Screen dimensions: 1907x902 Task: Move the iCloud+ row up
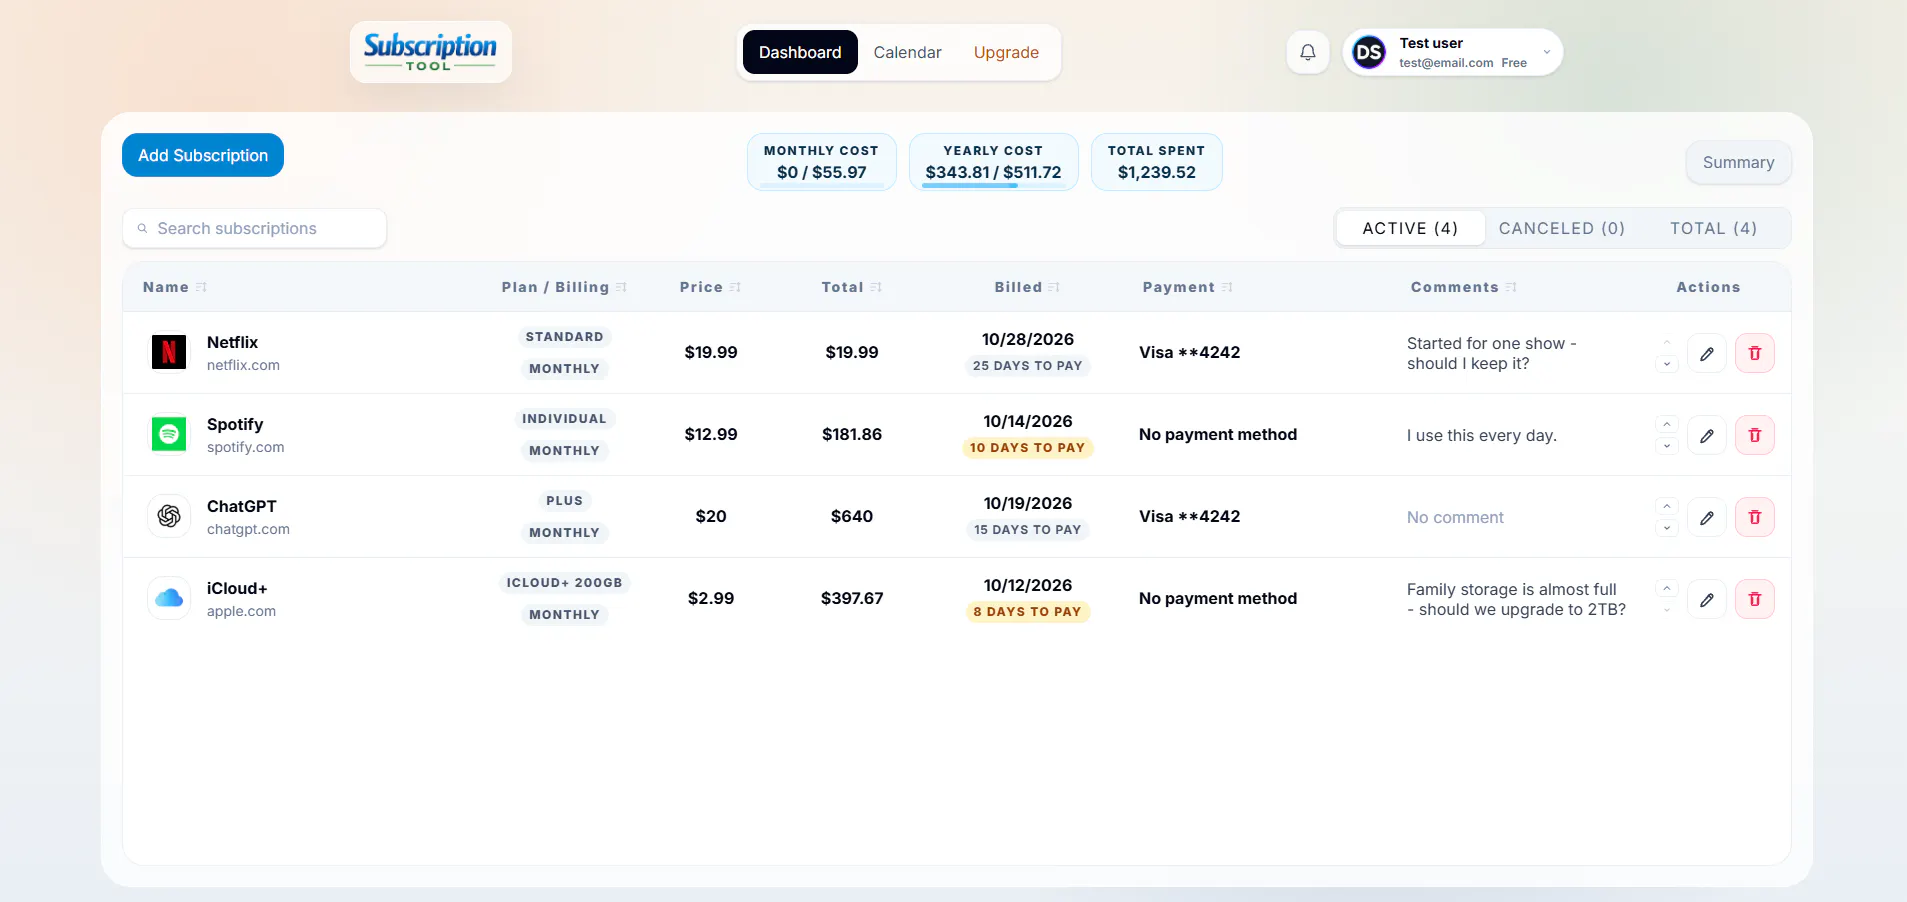point(1666,588)
